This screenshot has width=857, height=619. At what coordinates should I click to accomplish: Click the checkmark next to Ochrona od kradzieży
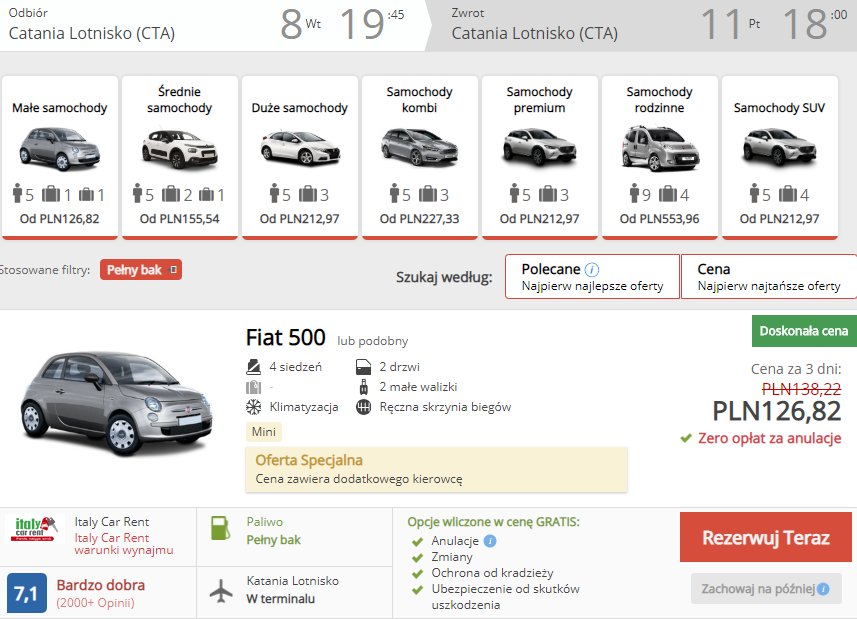pos(417,574)
